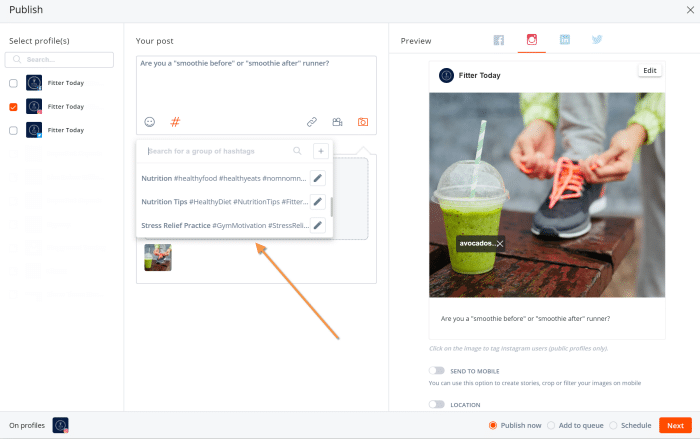Turn on the Location toggle
700x439 pixels.
click(x=436, y=404)
